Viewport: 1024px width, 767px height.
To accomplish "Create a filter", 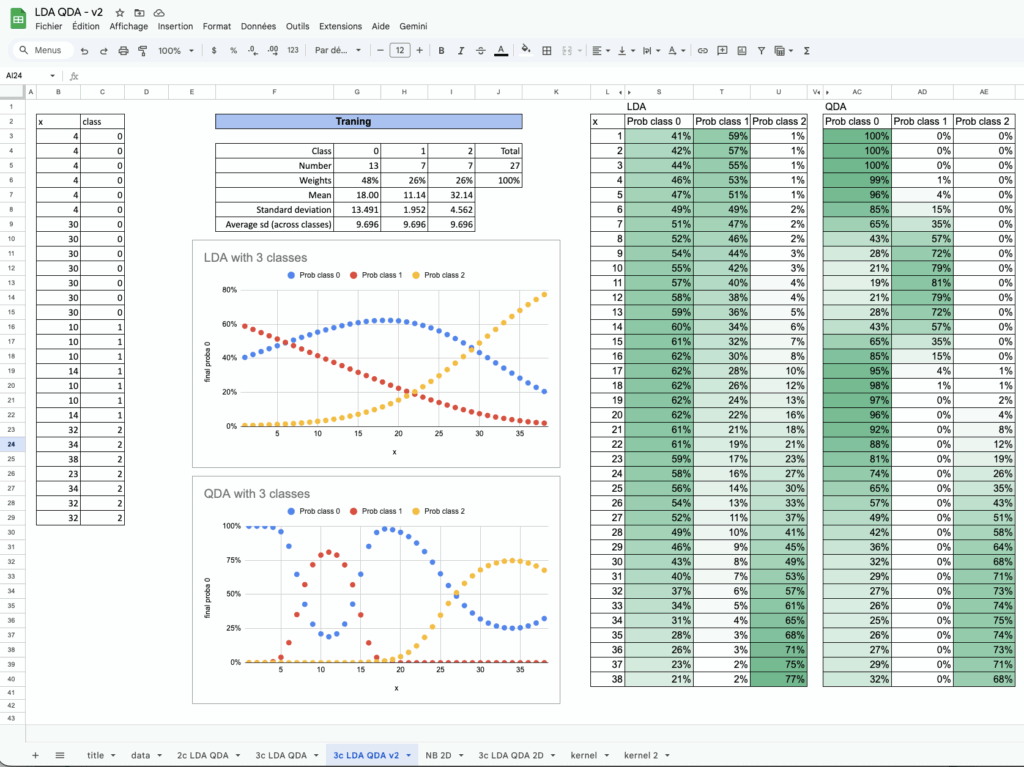I will (761, 50).
